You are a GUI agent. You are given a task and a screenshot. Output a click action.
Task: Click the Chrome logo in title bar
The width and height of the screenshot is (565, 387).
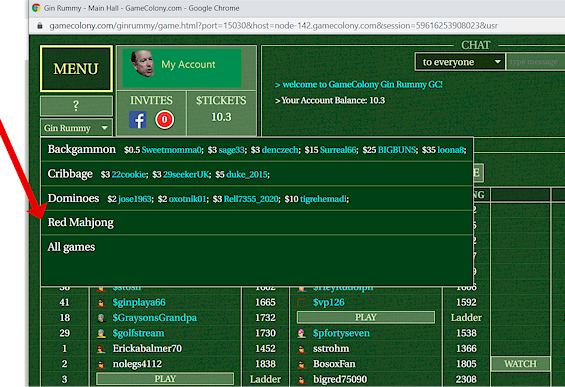36,8
